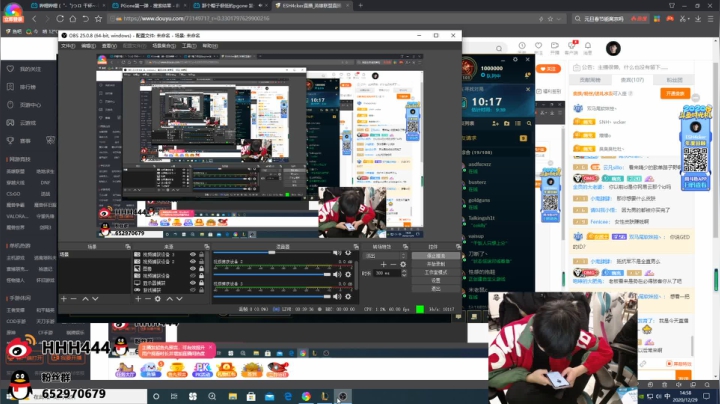Show the 游戏捕获 source via eye icon
Screen dimensions: 720x404
(x=193, y=290)
